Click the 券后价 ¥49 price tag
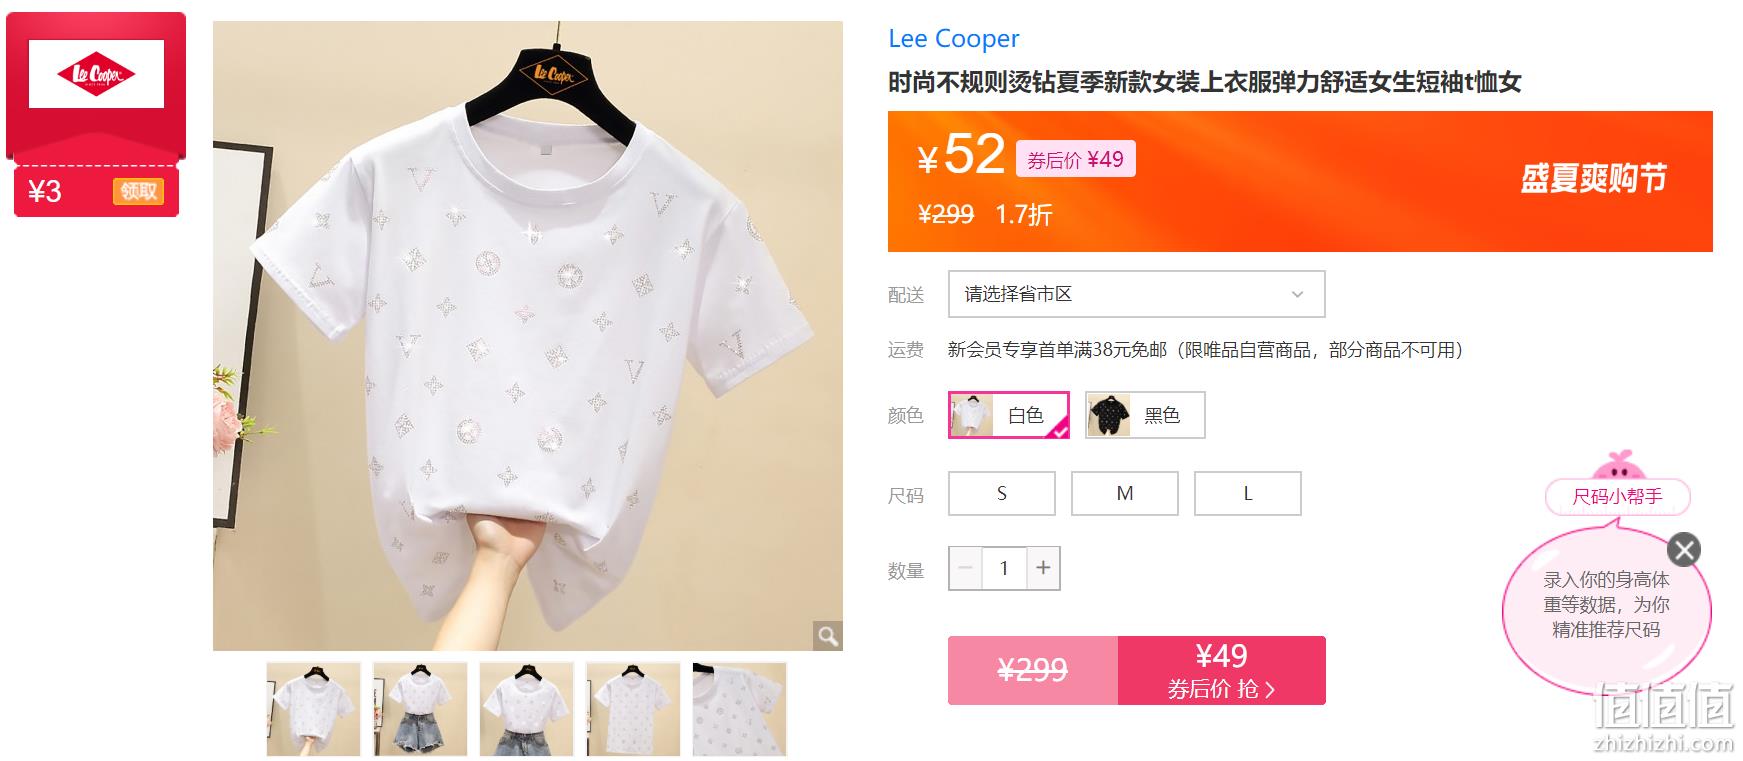The height and width of the screenshot is (761, 1743). (1076, 159)
